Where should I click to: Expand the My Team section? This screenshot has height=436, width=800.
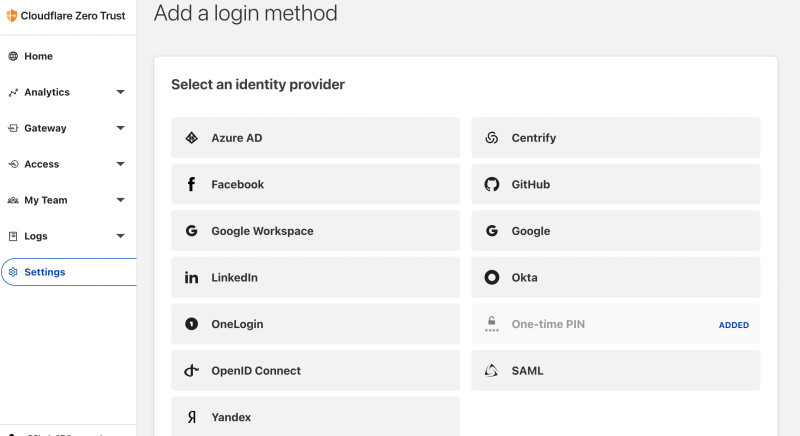(x=120, y=200)
